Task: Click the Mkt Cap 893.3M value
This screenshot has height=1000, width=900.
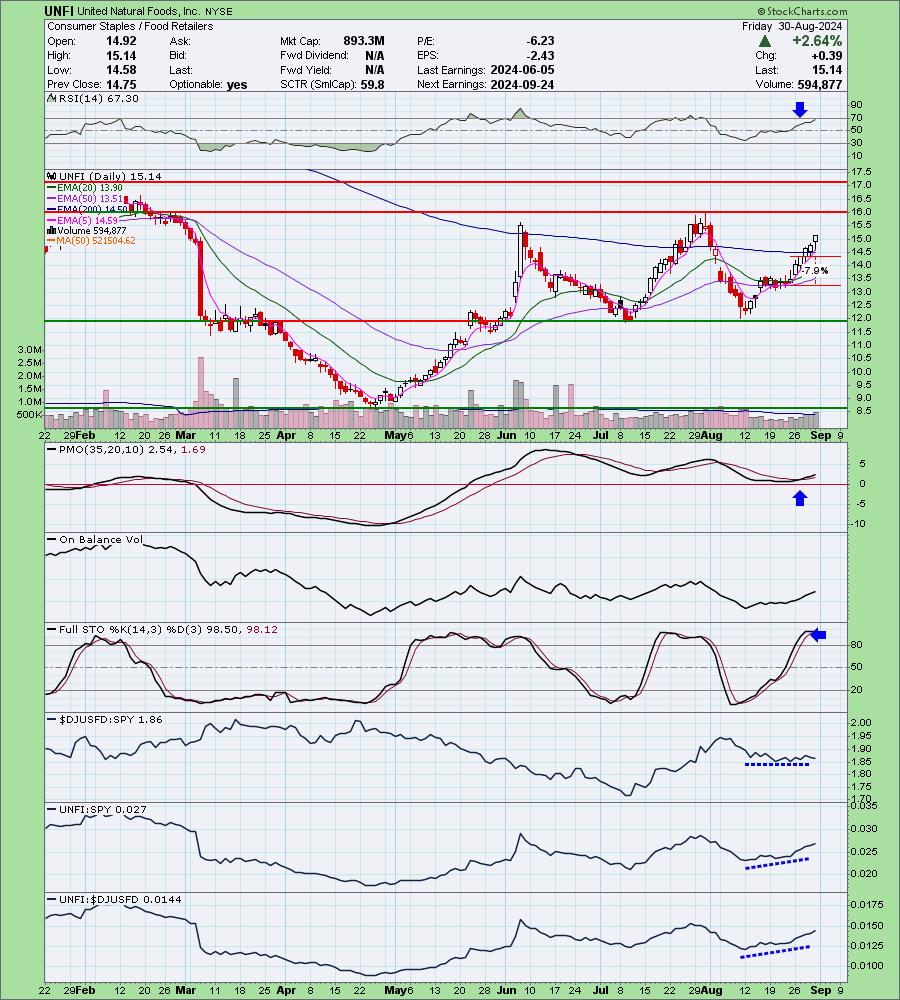Action: pyautogui.click(x=364, y=41)
